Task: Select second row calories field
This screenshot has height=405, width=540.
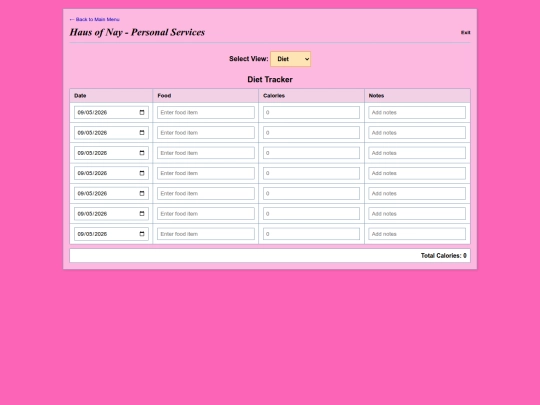Action: tap(311, 133)
